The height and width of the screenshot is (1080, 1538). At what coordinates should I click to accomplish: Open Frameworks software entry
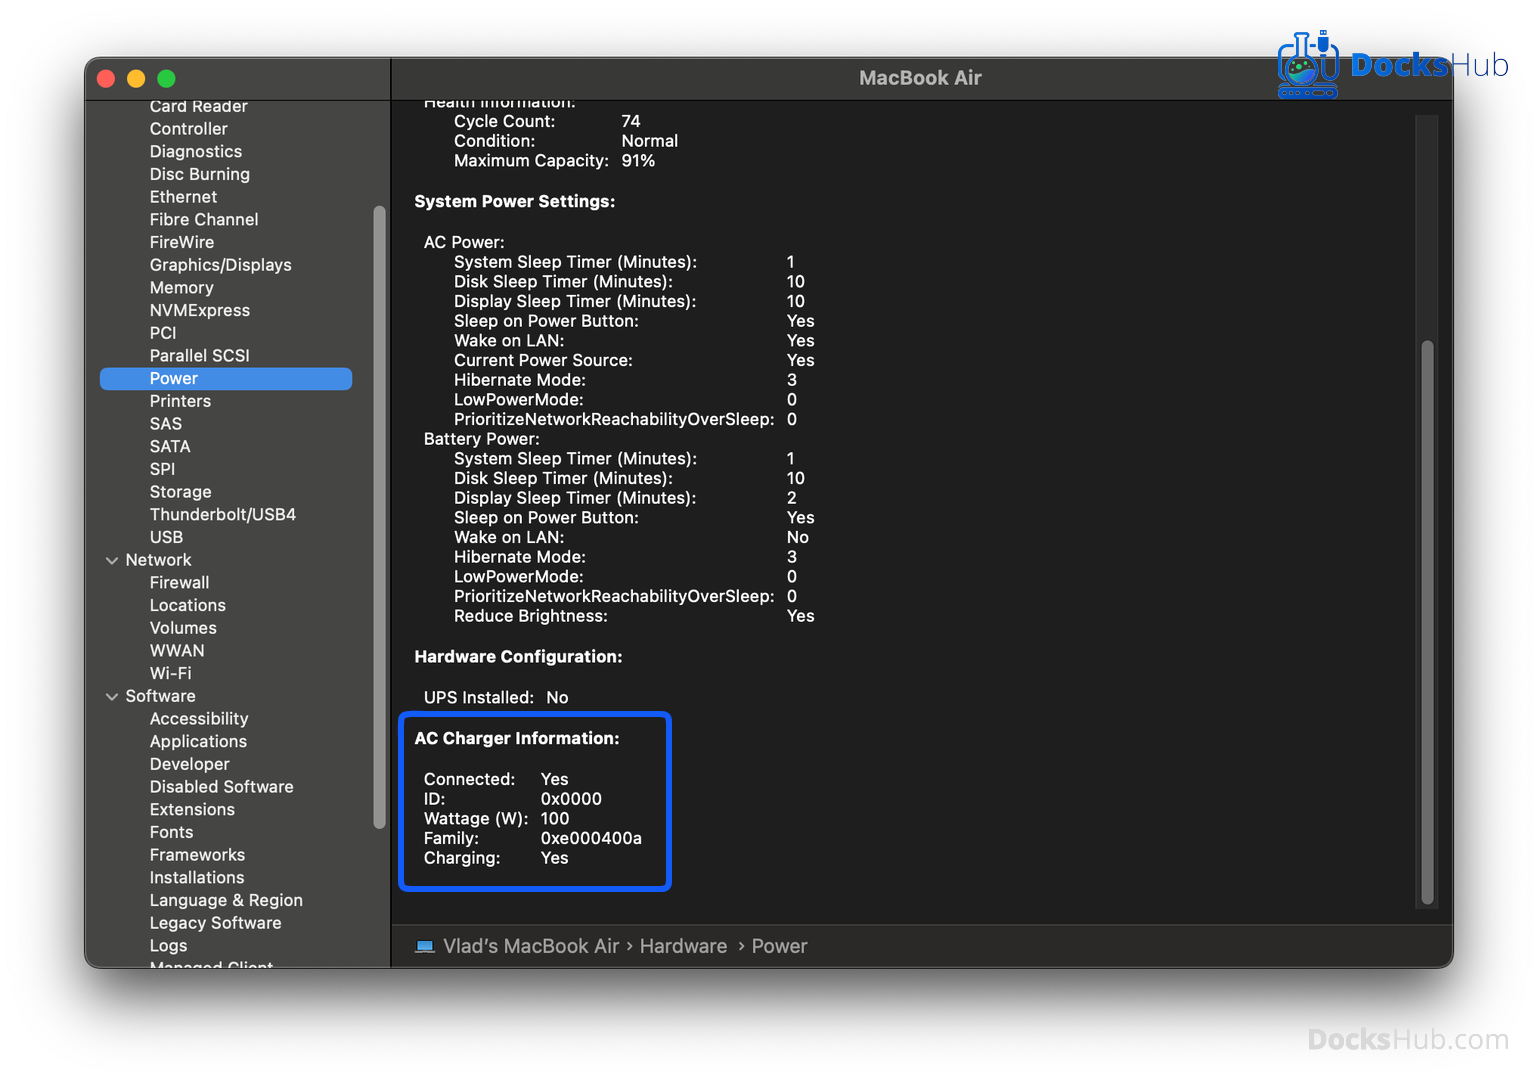[197, 855]
